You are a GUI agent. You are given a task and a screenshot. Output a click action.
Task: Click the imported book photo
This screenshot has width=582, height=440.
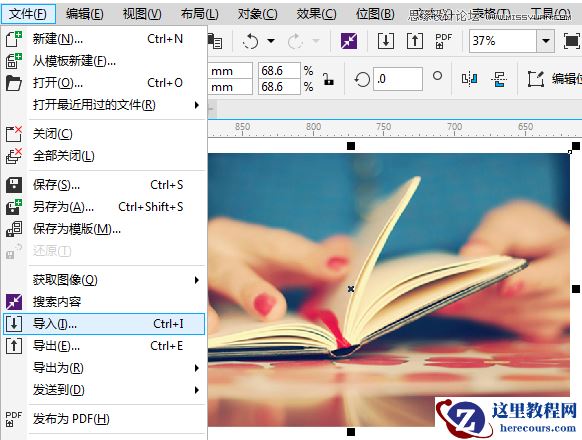[389, 290]
